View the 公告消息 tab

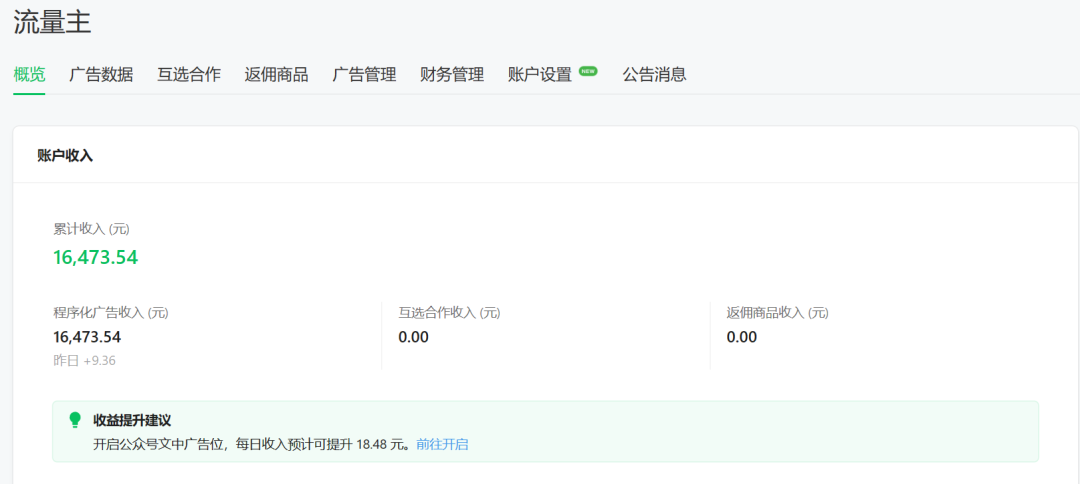pyautogui.click(x=654, y=75)
